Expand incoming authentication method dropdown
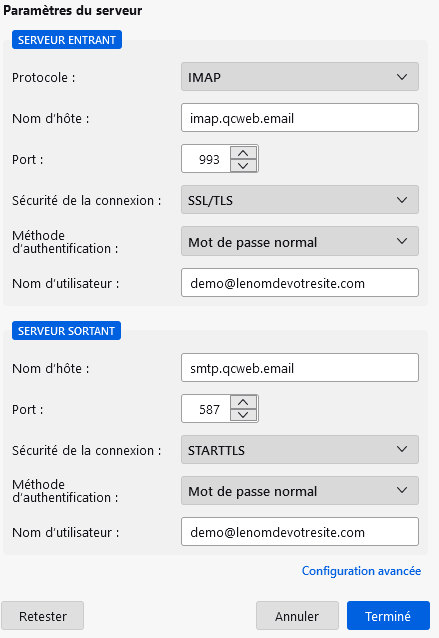Image resolution: width=439 pixels, height=638 pixels. (300, 241)
